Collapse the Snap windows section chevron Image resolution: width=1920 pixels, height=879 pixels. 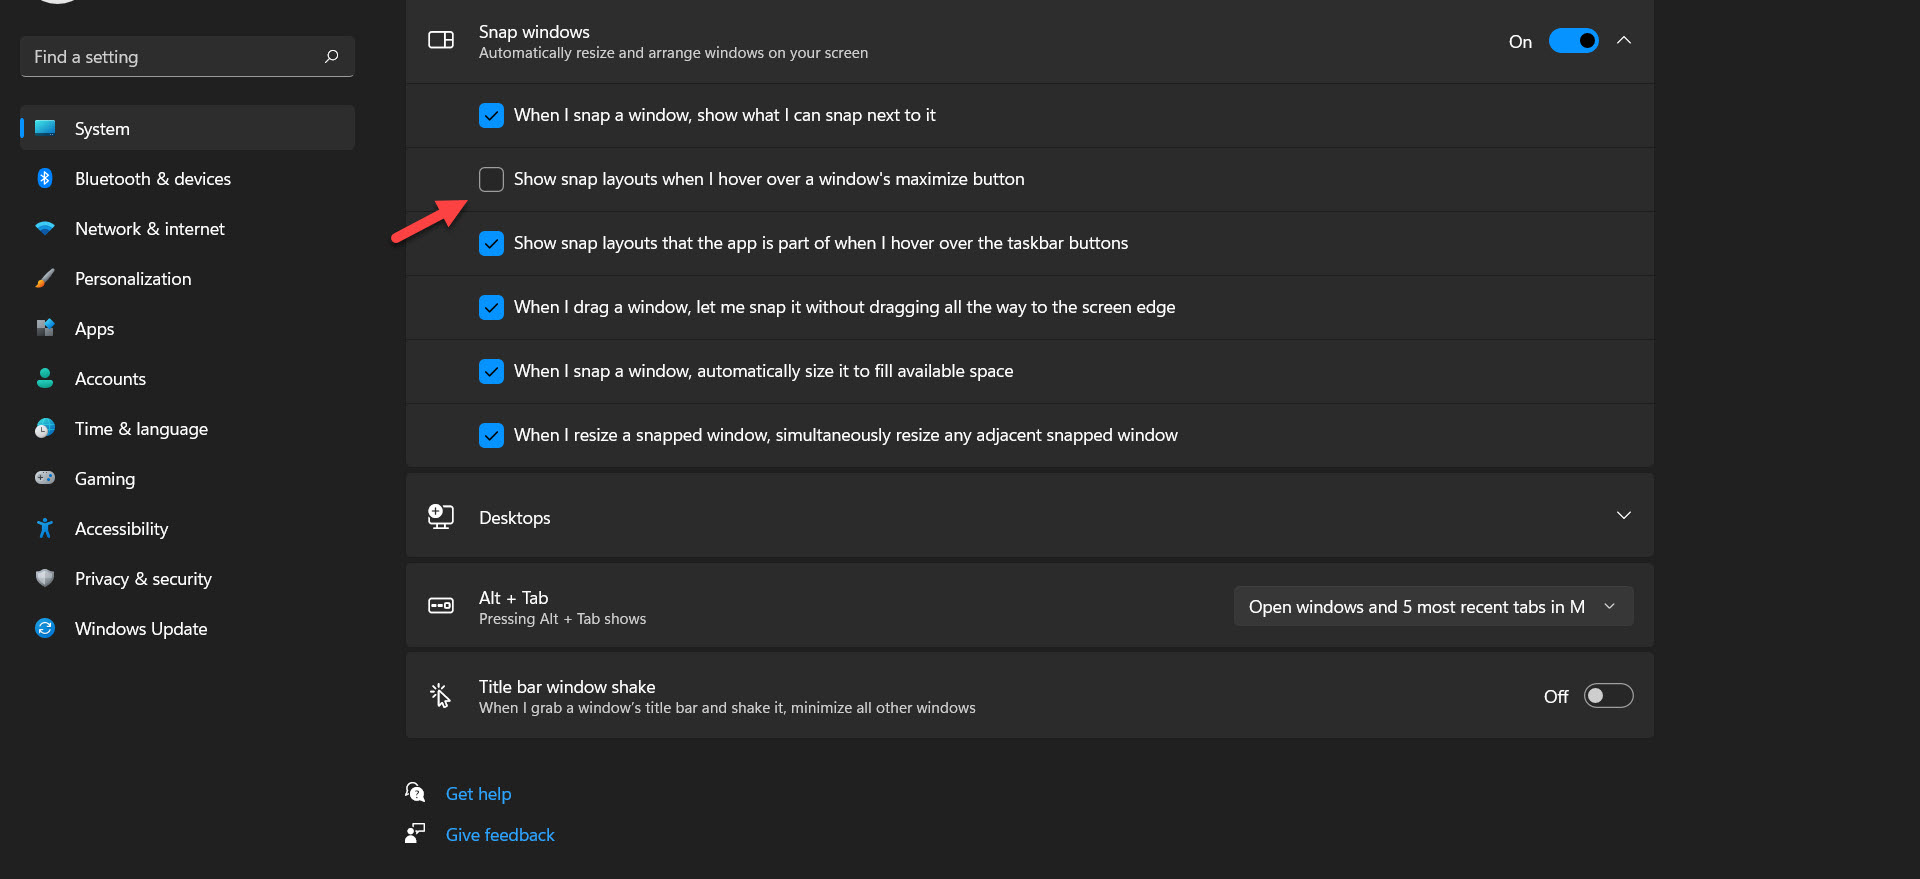[1624, 41]
